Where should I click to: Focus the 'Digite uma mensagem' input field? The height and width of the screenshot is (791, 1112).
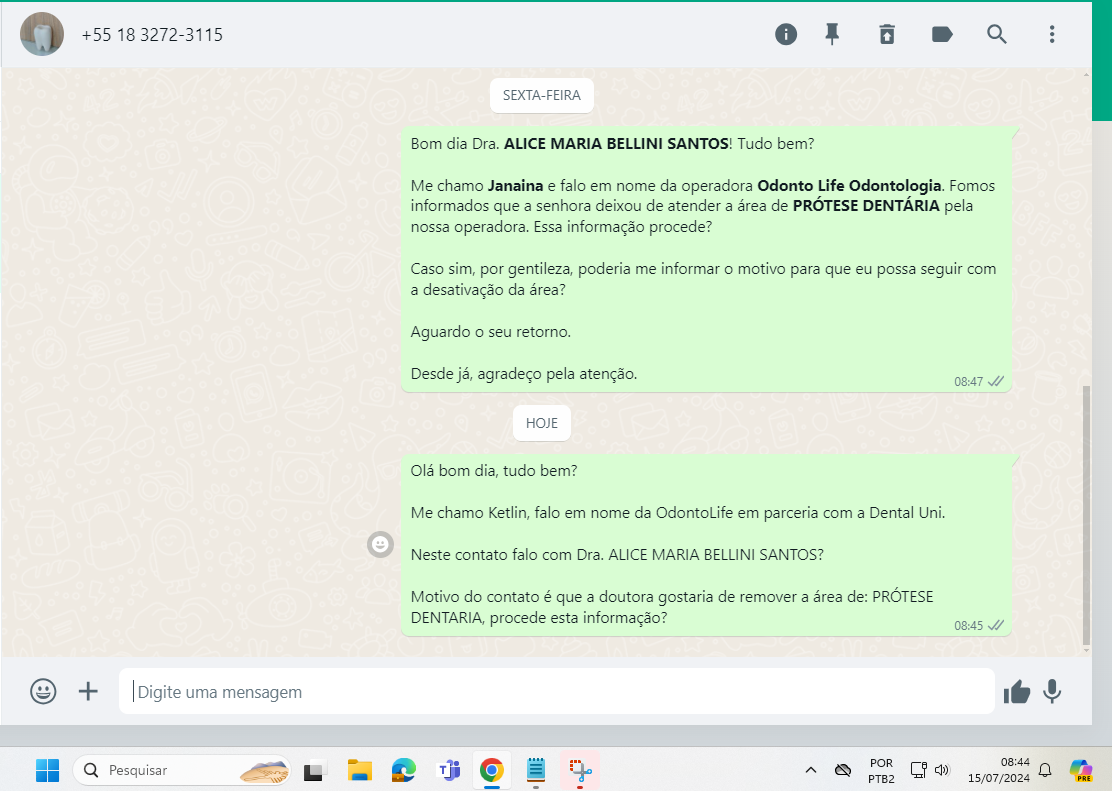click(557, 691)
